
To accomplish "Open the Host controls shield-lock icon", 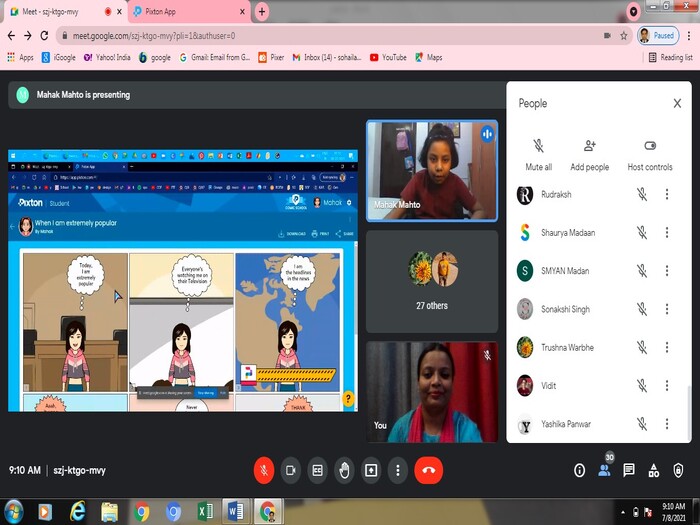I will (x=678, y=470).
